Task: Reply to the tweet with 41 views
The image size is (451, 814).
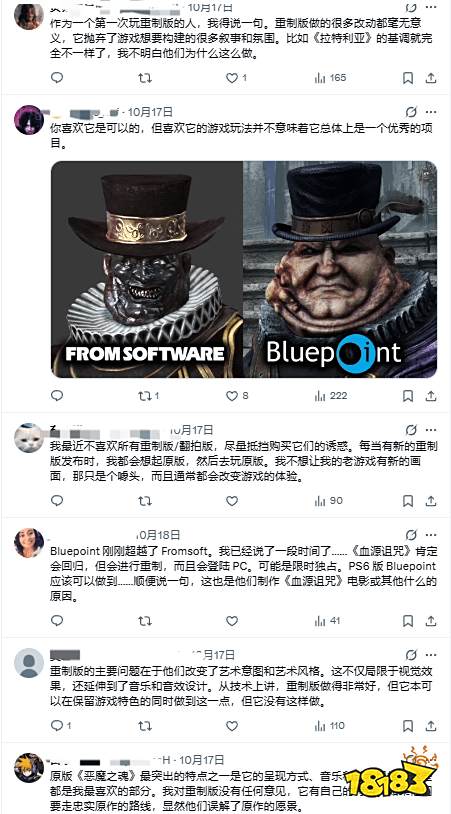Action: tap(57, 620)
